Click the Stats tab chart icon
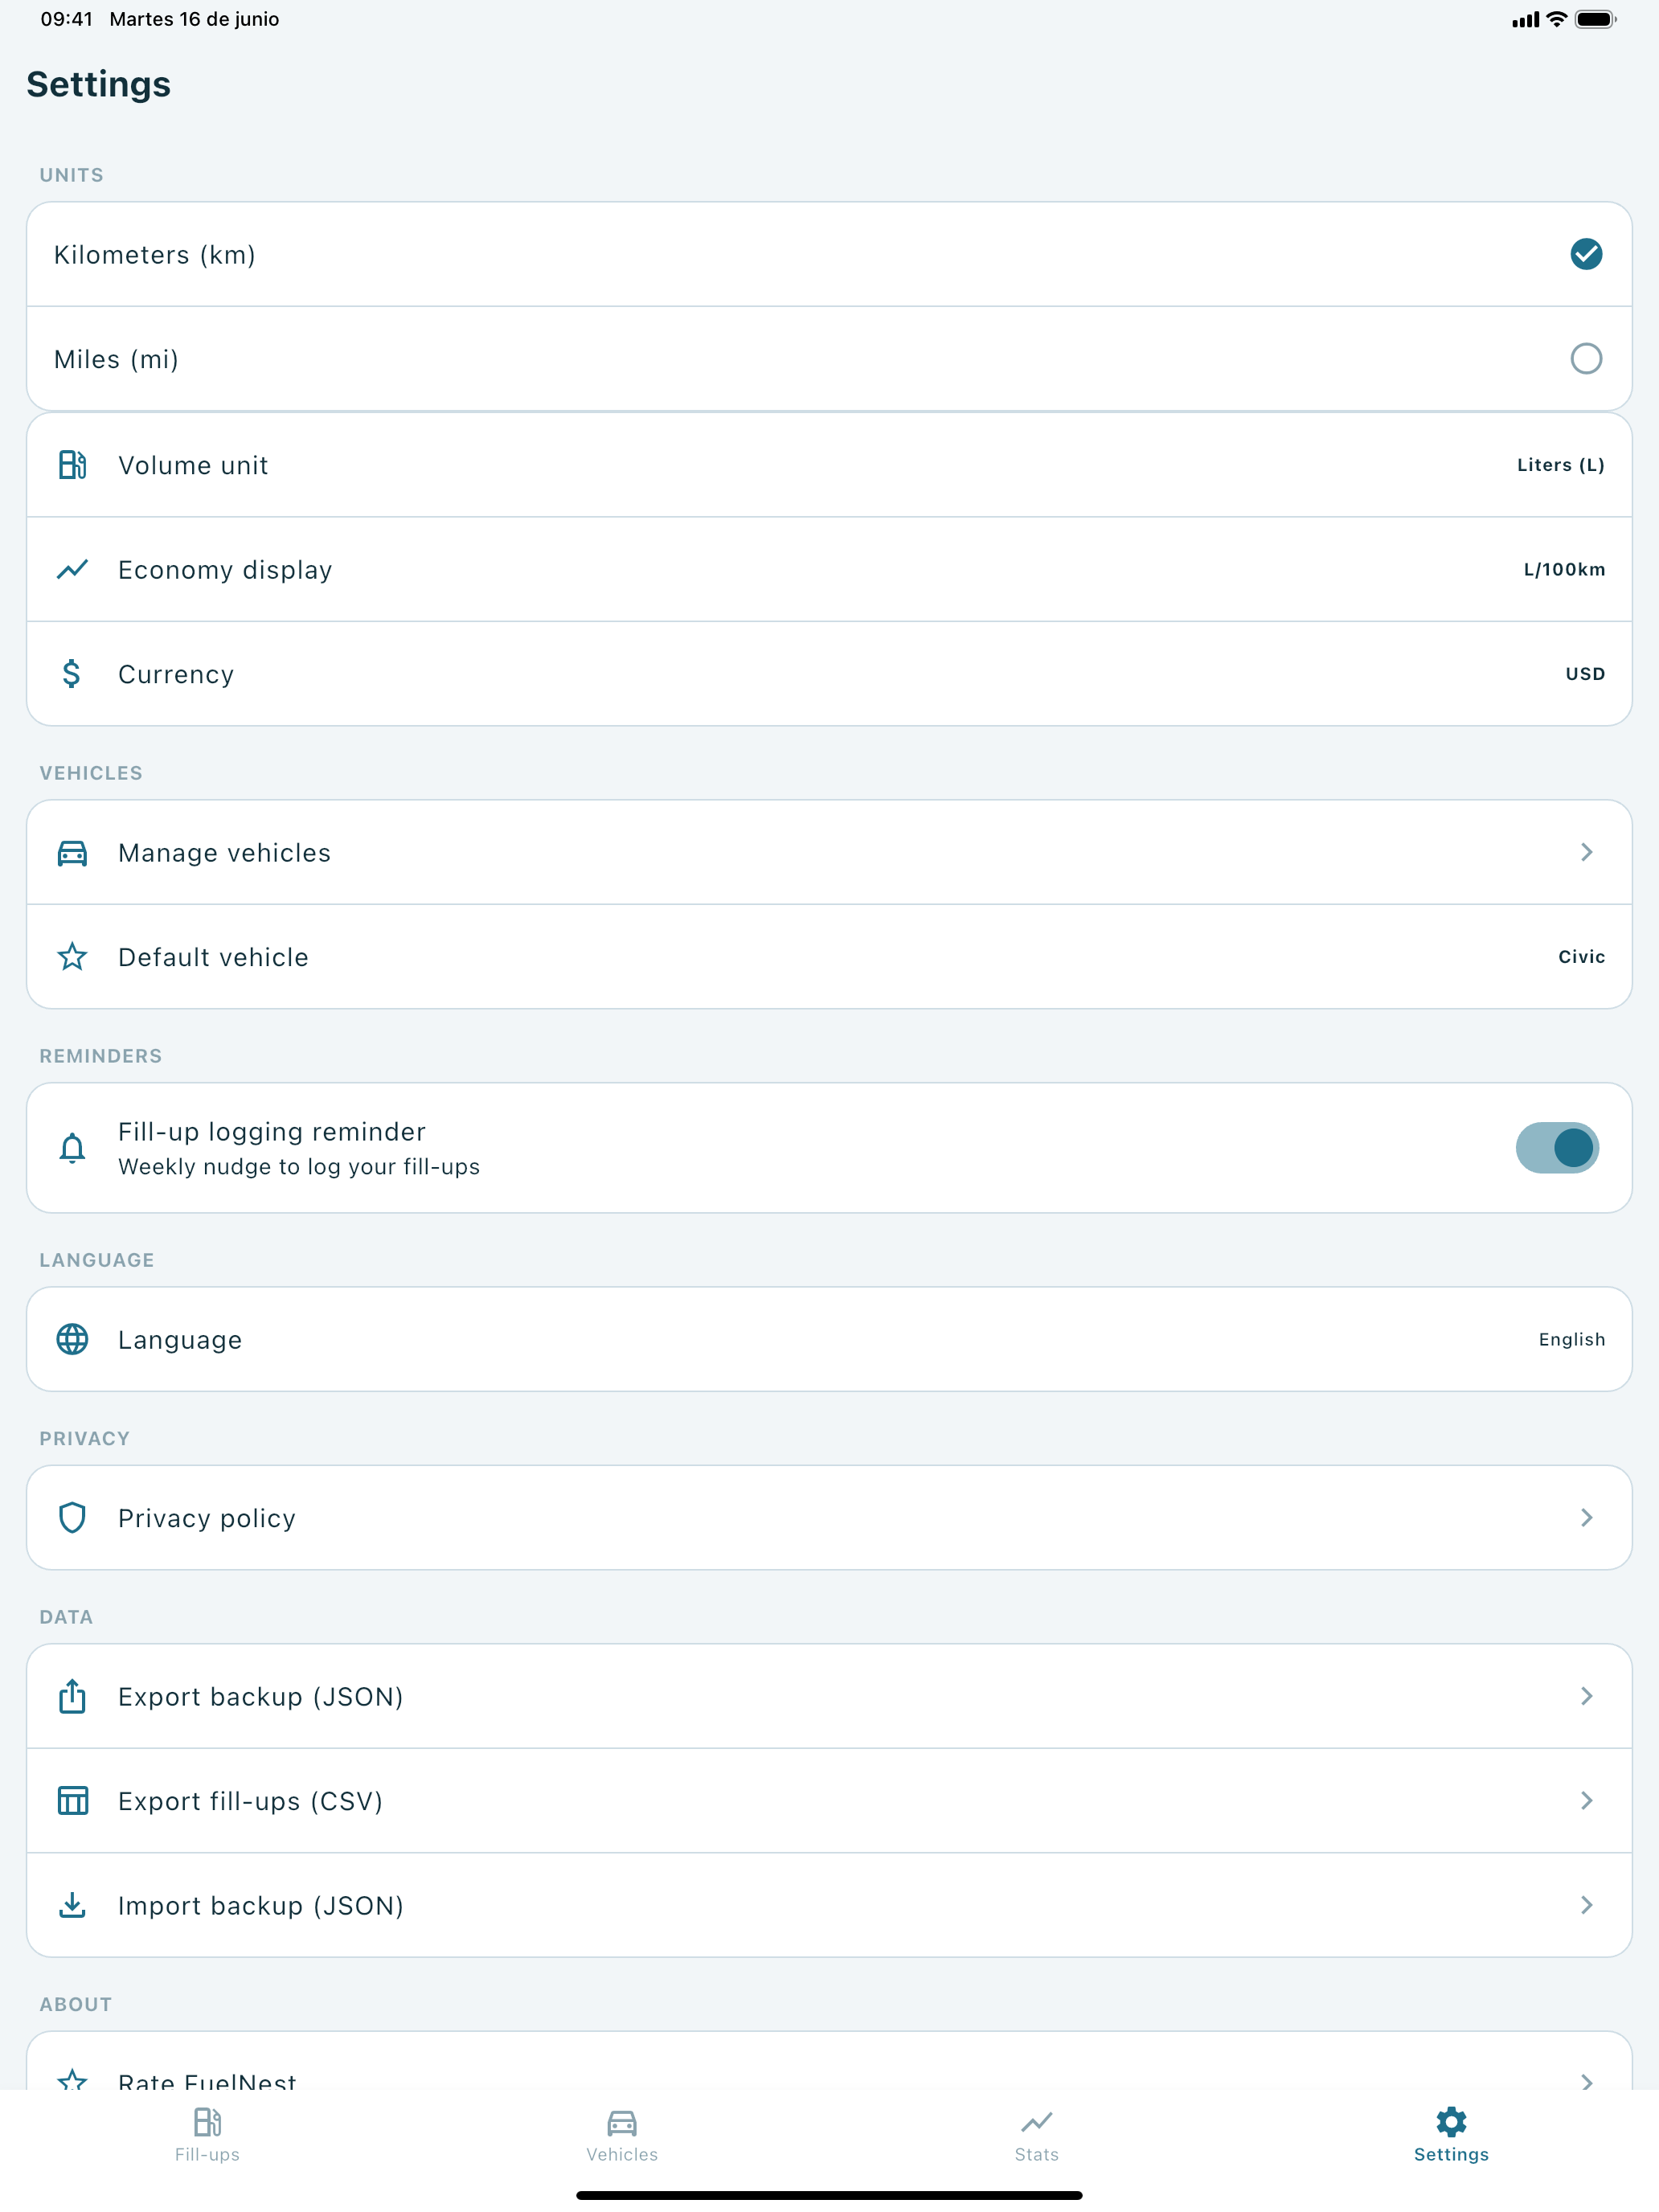 (1037, 2121)
